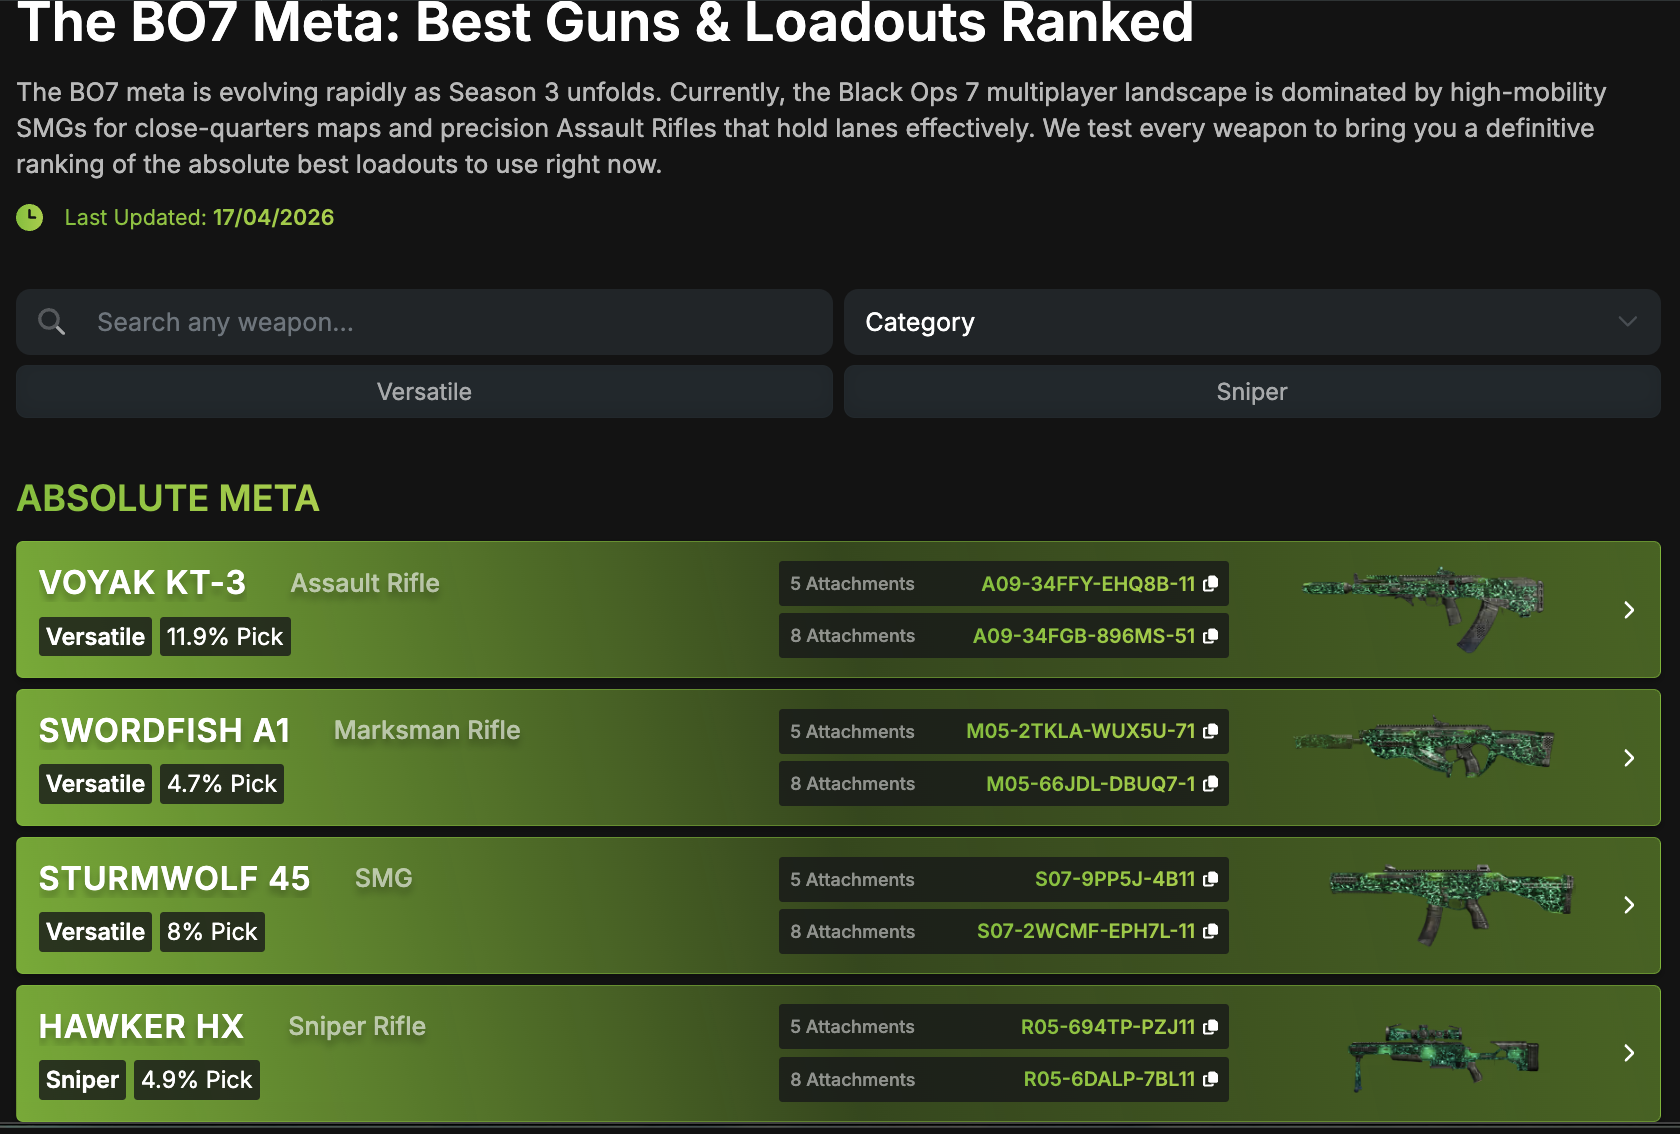This screenshot has height=1134, width=1680.
Task: Open the Category dropdown
Action: tap(1251, 322)
